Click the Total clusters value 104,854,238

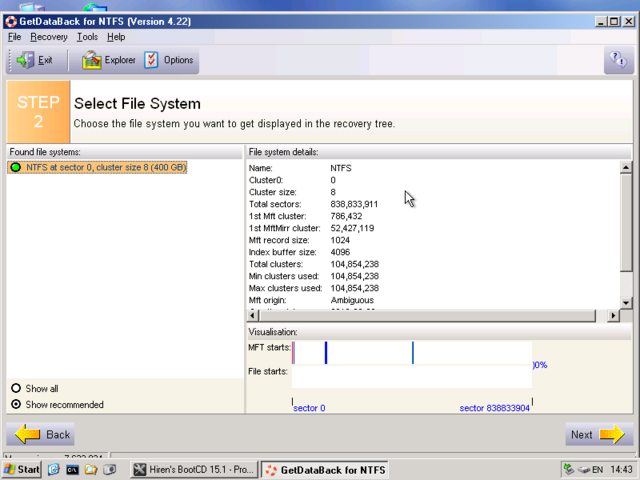354,264
